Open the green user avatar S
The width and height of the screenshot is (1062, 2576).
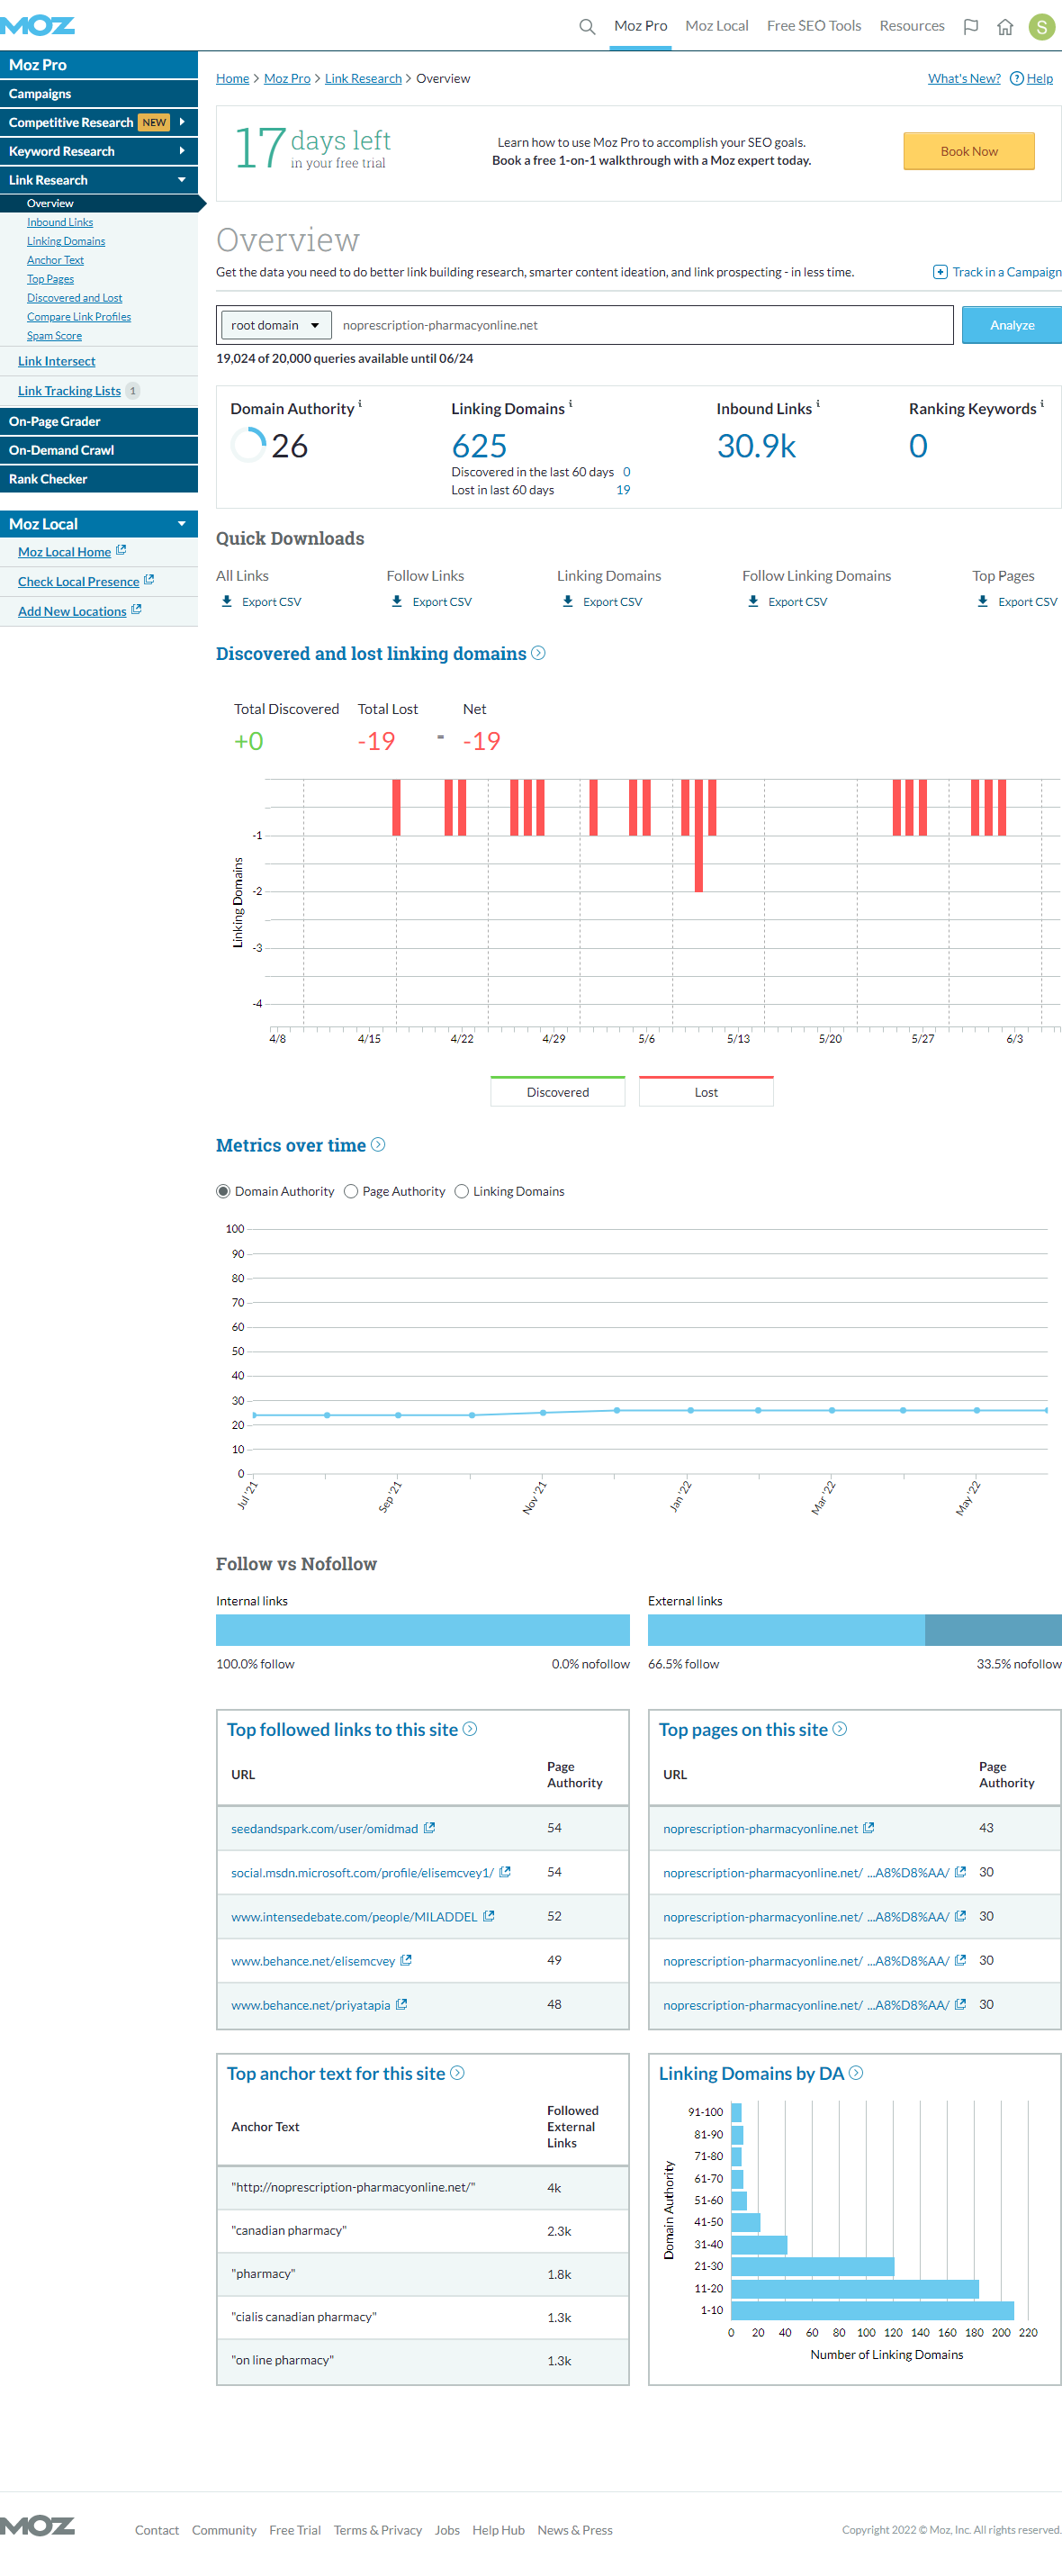point(1042,26)
